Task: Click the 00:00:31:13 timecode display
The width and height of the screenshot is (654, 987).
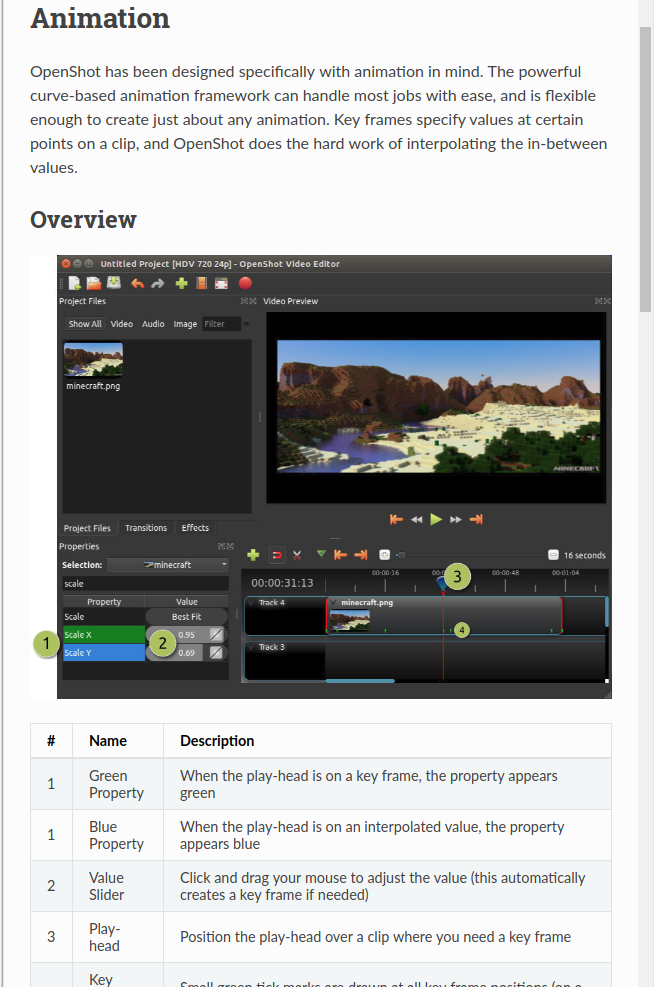Action: pyautogui.click(x=282, y=583)
